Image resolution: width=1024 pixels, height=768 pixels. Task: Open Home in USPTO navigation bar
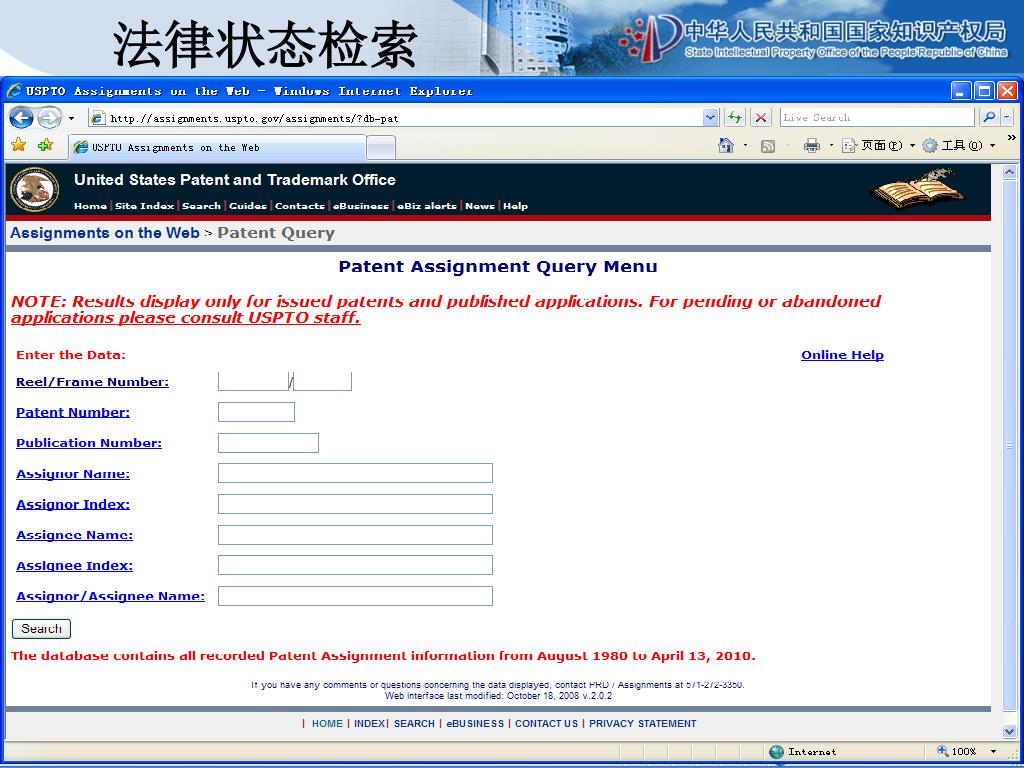[x=90, y=206]
